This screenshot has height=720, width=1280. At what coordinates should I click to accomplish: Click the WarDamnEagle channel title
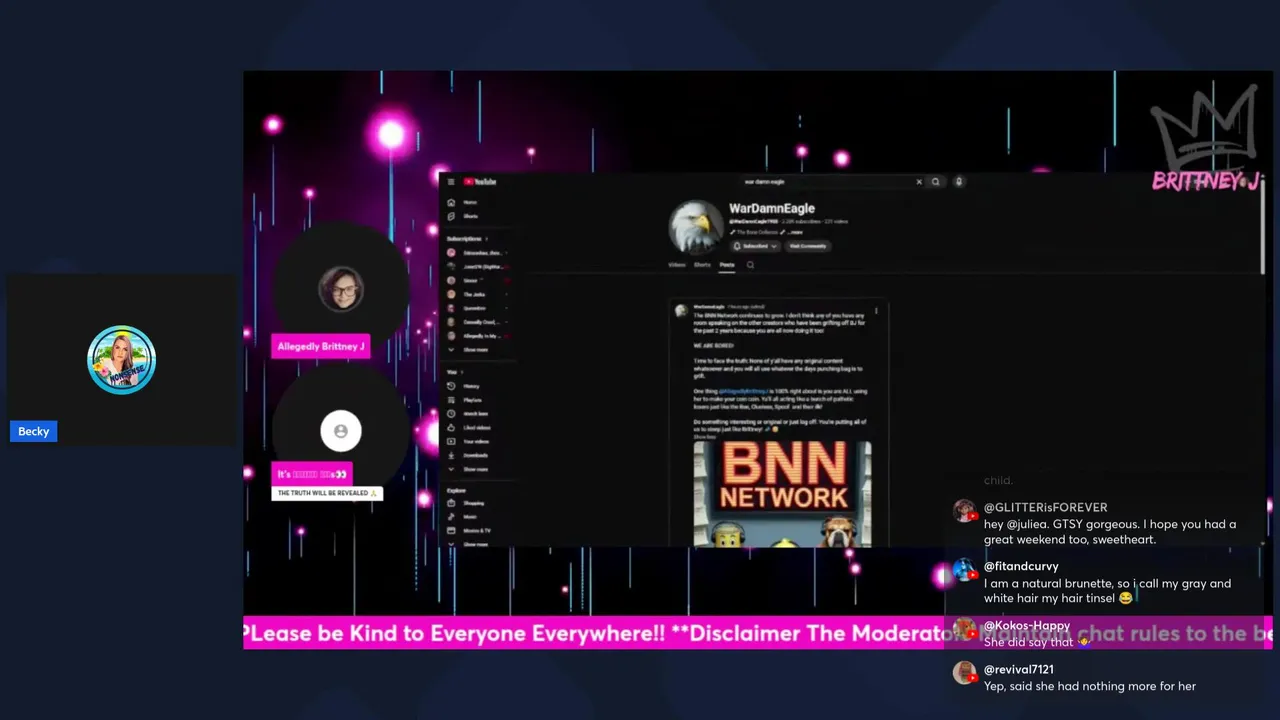click(x=772, y=209)
